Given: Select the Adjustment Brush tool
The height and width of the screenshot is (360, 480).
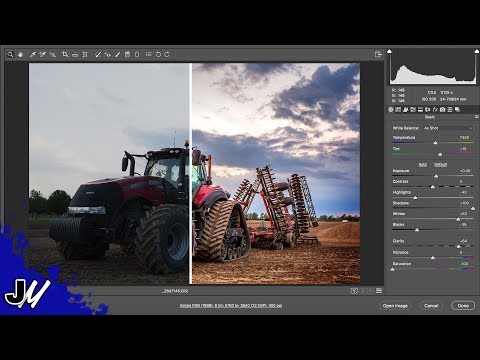Looking at the screenshot, I should click(117, 54).
